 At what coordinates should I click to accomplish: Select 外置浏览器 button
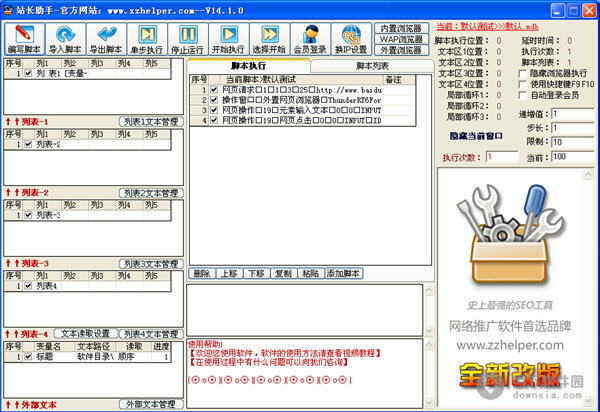(x=401, y=50)
